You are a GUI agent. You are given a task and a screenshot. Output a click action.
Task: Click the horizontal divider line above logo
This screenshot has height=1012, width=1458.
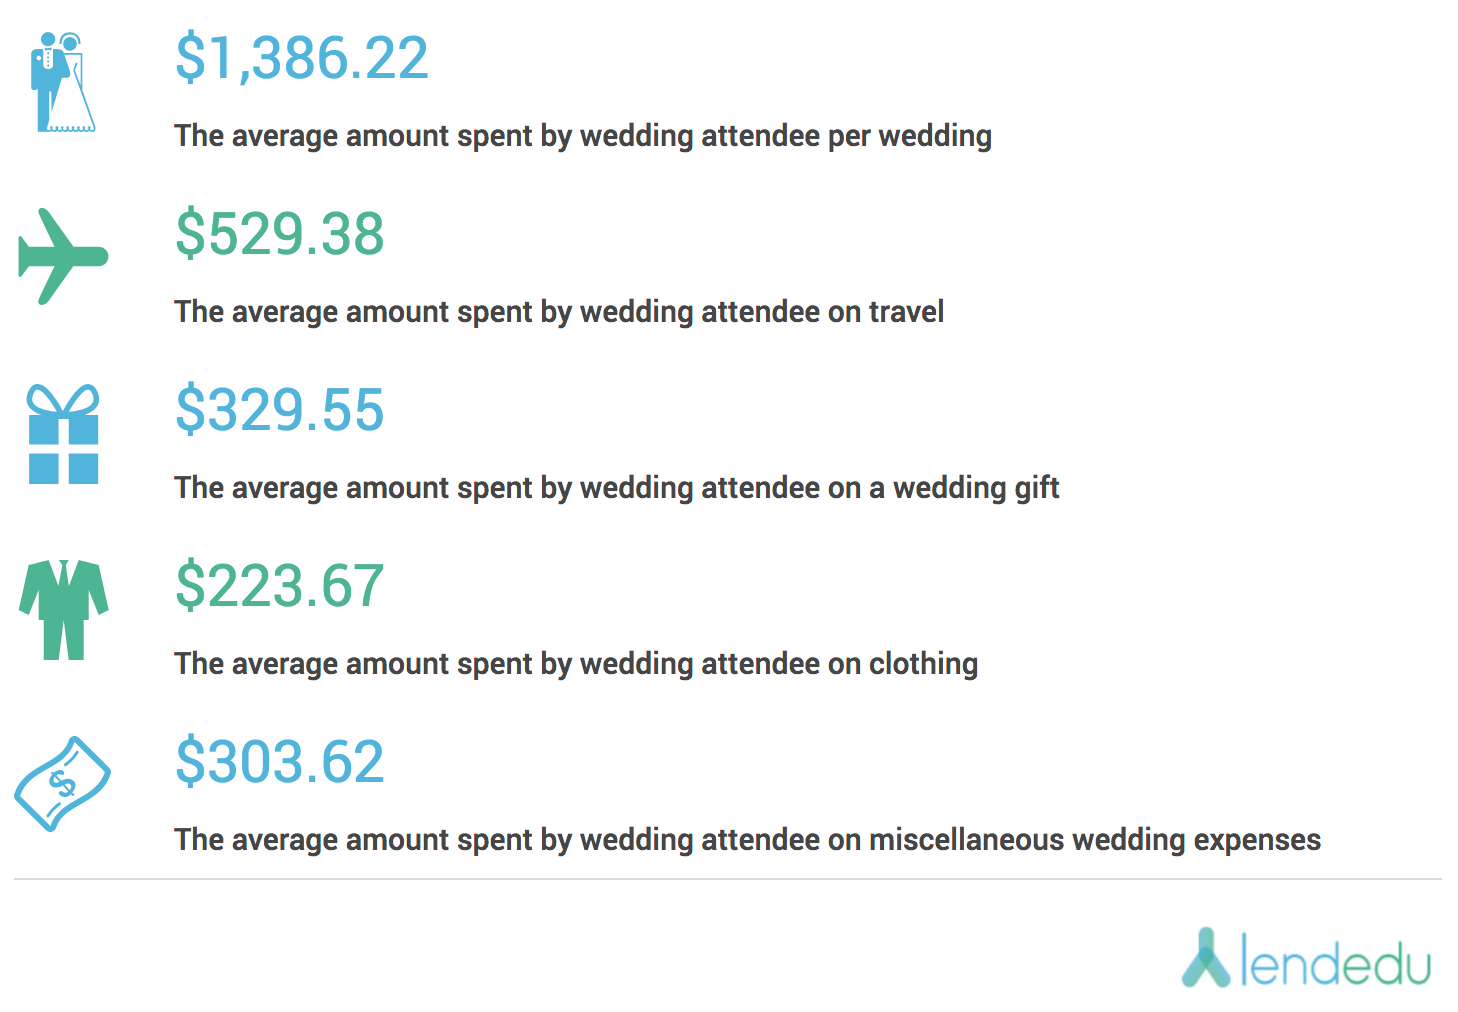(728, 879)
